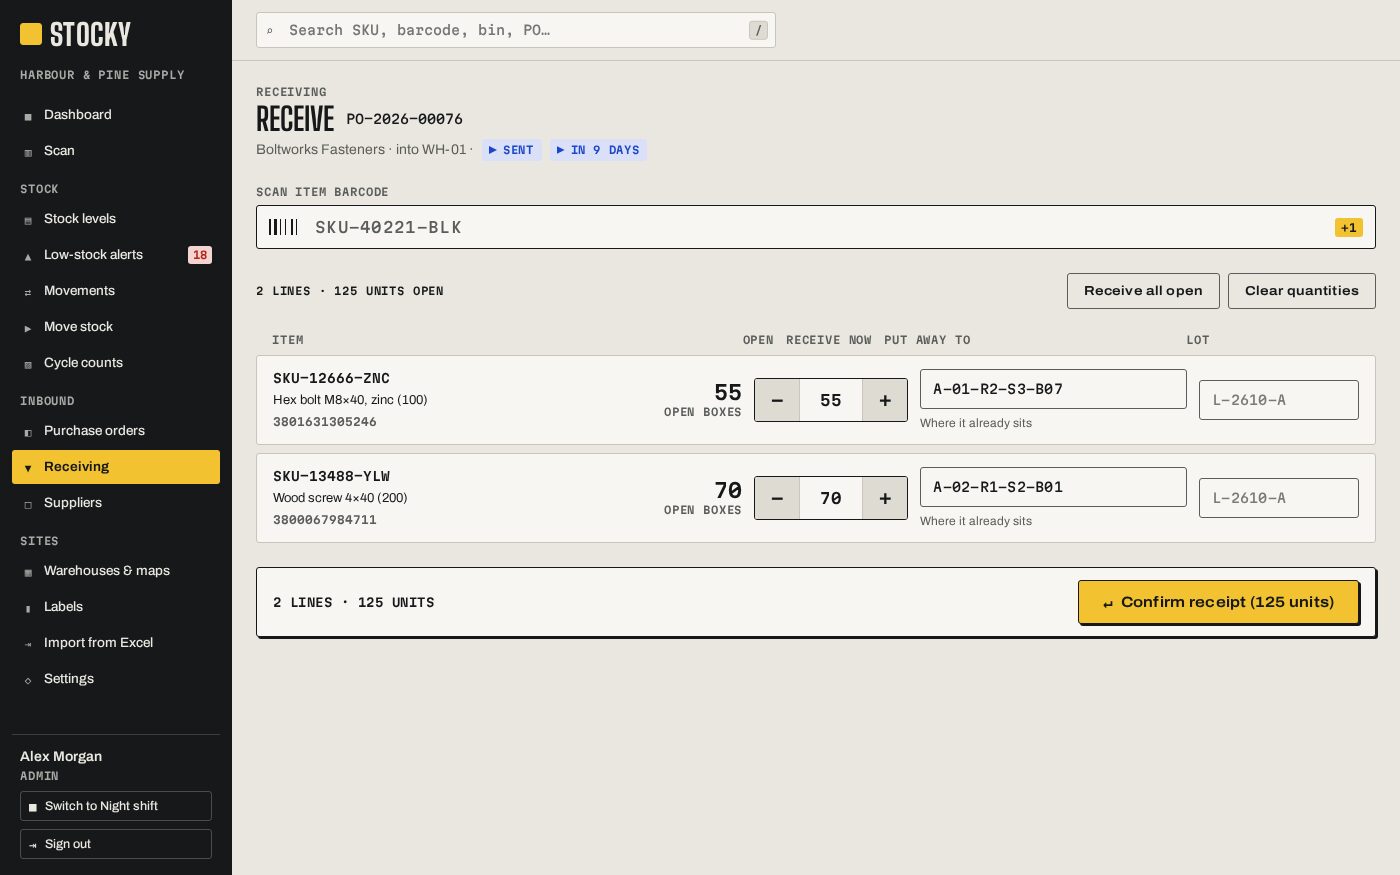Click the Scan sidebar icon
This screenshot has height=875, width=1400.
pyautogui.click(x=28, y=152)
